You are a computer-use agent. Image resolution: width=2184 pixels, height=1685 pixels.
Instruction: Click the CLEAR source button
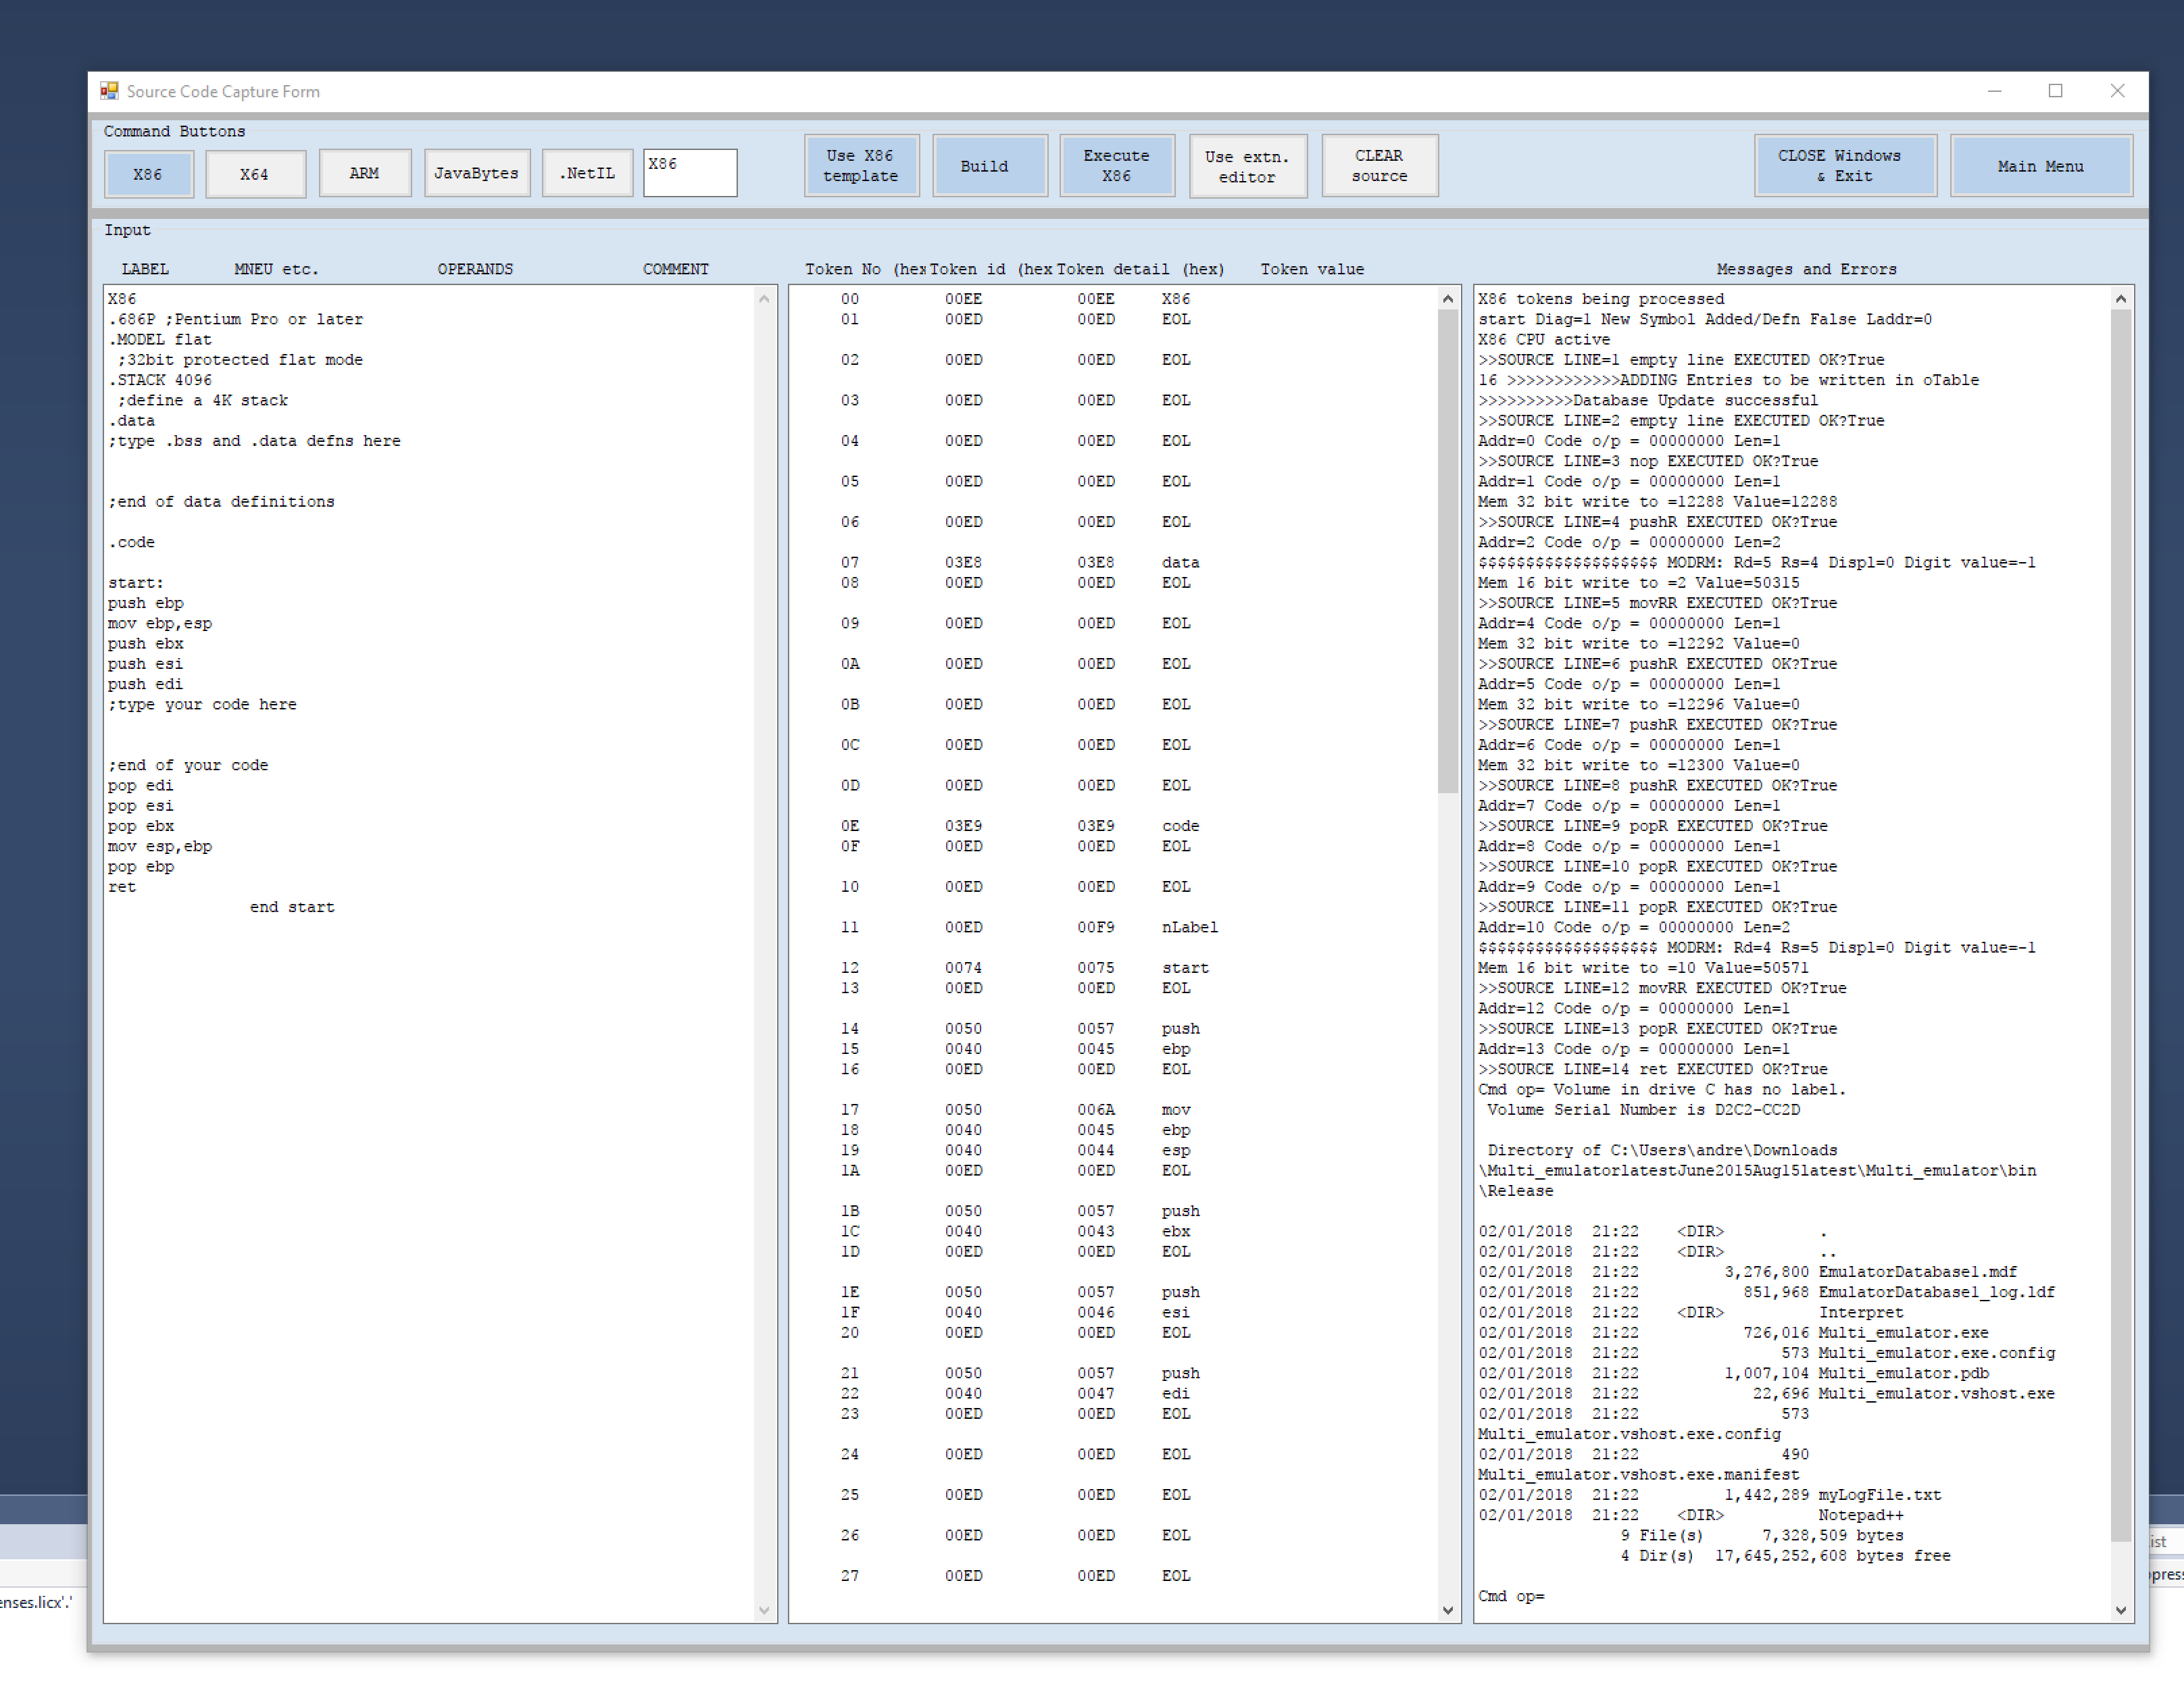tap(1379, 166)
